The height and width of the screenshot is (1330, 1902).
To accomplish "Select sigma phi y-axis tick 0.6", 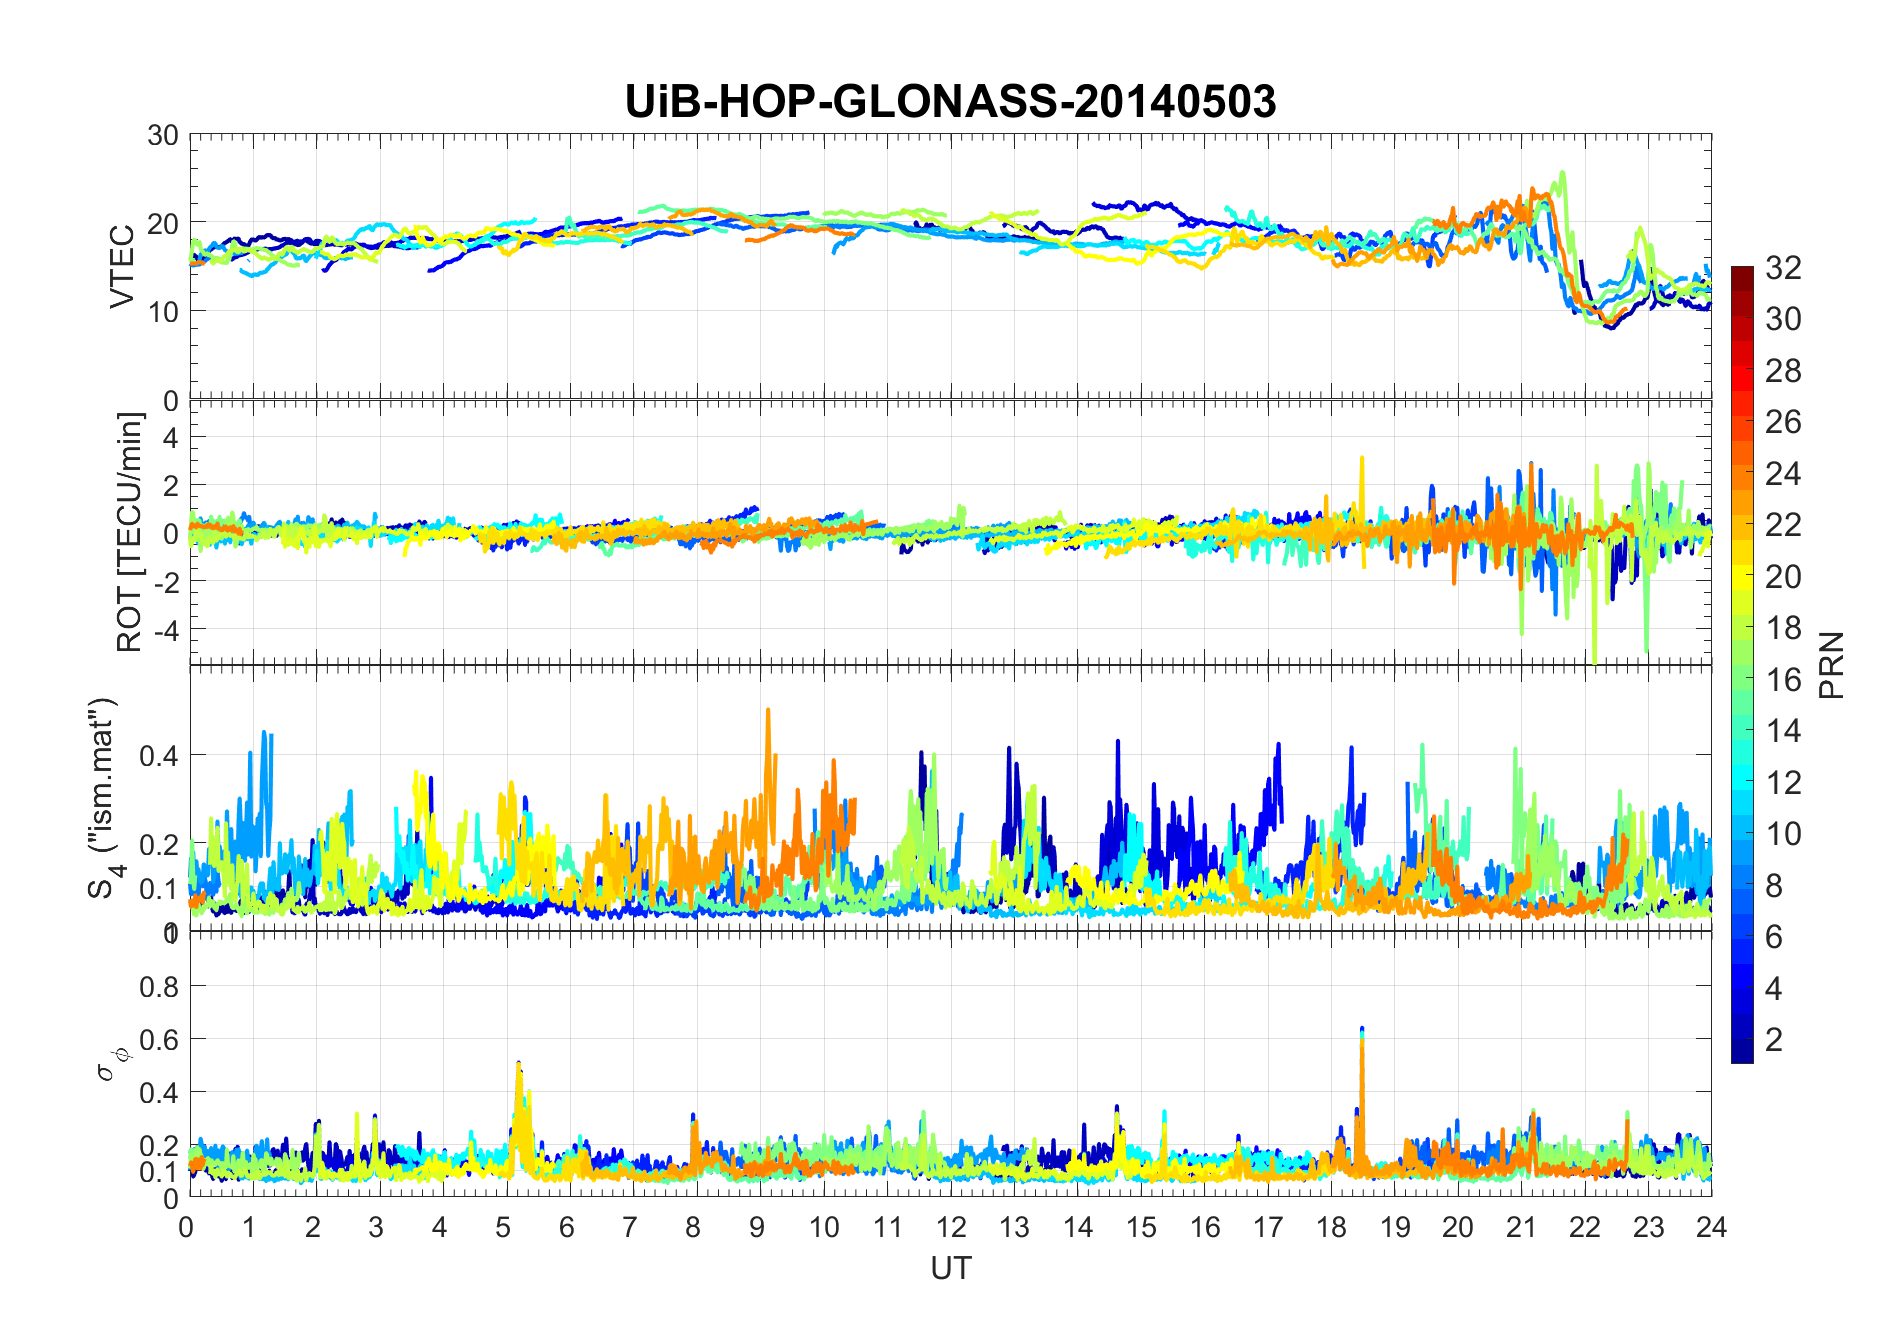I will pos(158,1040).
